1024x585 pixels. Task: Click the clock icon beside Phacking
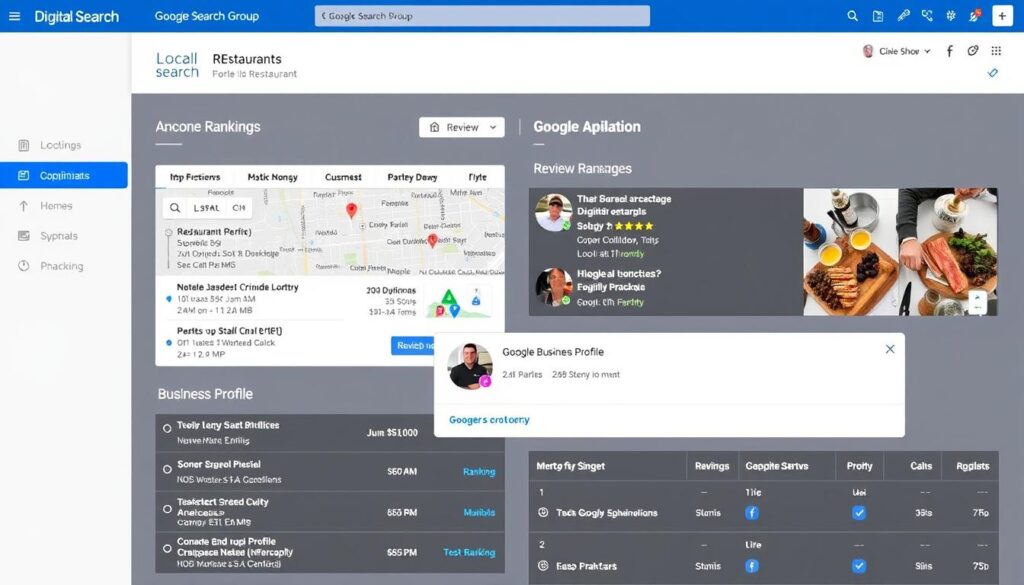pos(24,266)
